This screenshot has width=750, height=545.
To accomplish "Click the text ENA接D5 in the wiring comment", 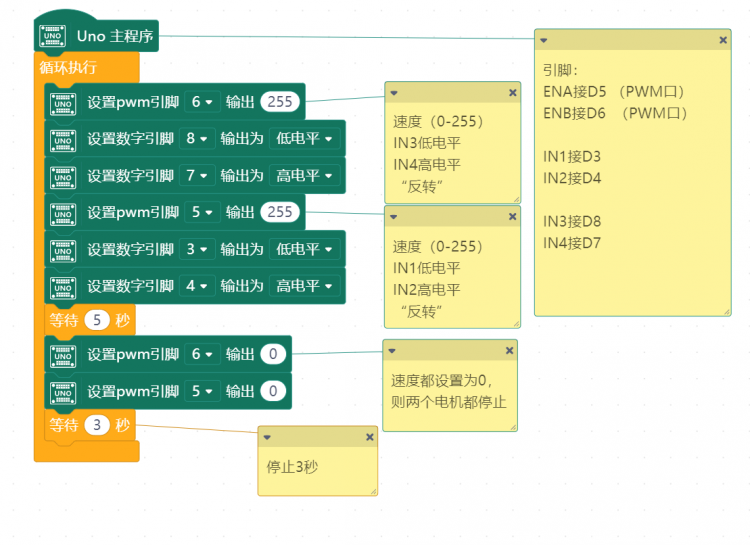I will (574, 91).
